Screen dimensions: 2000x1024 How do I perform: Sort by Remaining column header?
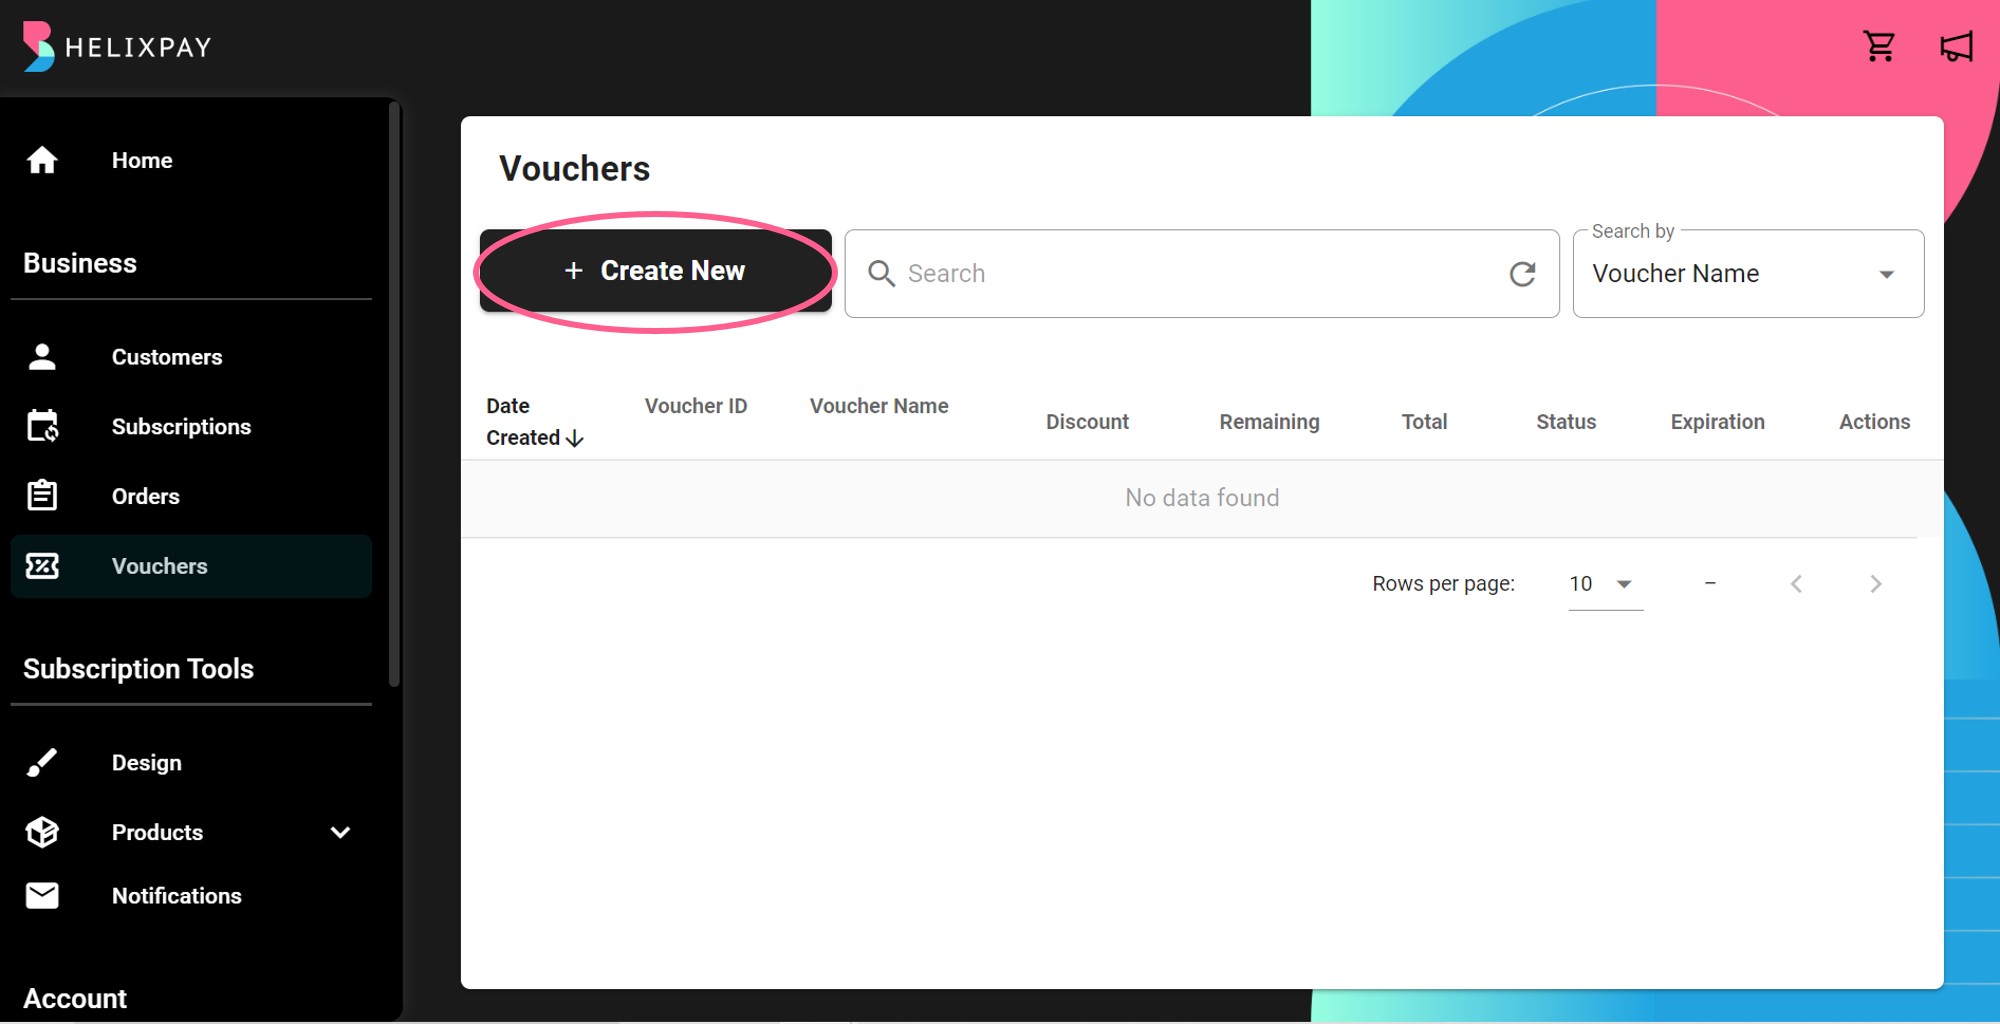click(x=1269, y=422)
